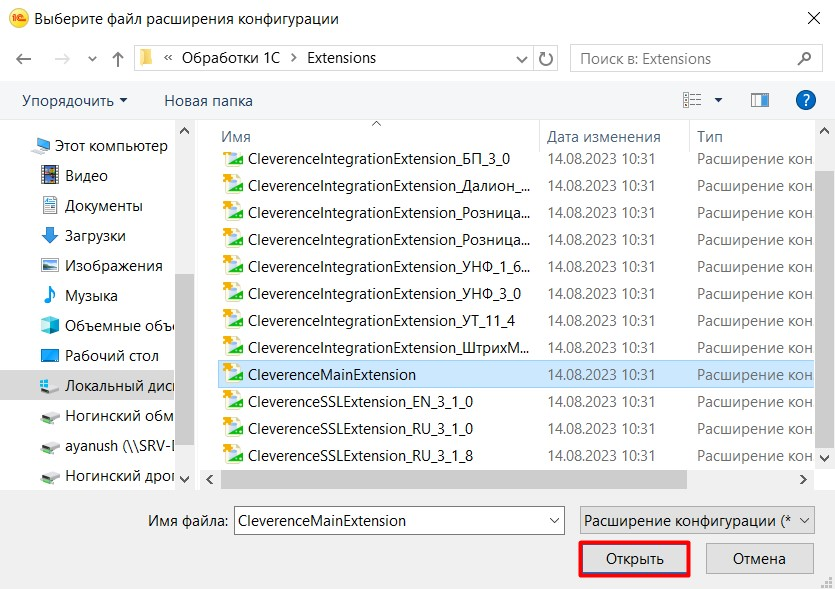Click icon of CleverenceIntegrationExtension_УТ_11_4
Image resolution: width=835 pixels, height=589 pixels.
point(233,320)
